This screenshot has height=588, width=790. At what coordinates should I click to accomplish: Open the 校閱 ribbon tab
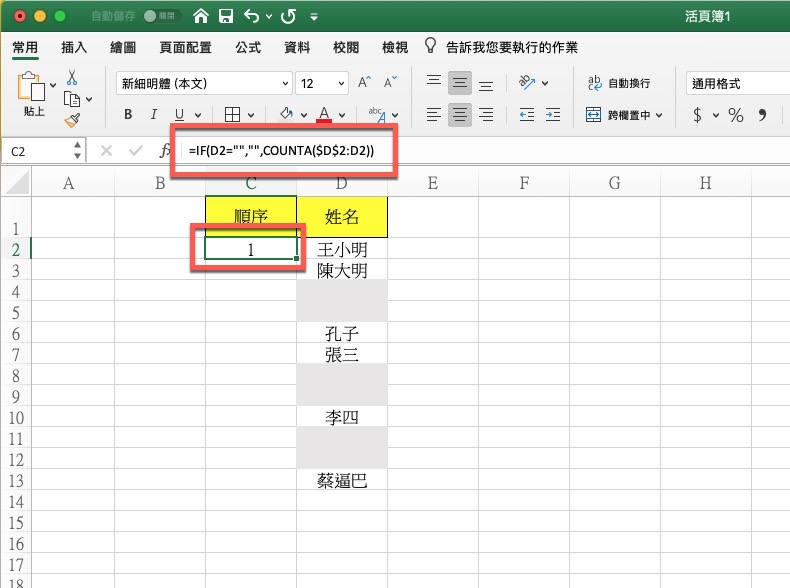pos(346,47)
